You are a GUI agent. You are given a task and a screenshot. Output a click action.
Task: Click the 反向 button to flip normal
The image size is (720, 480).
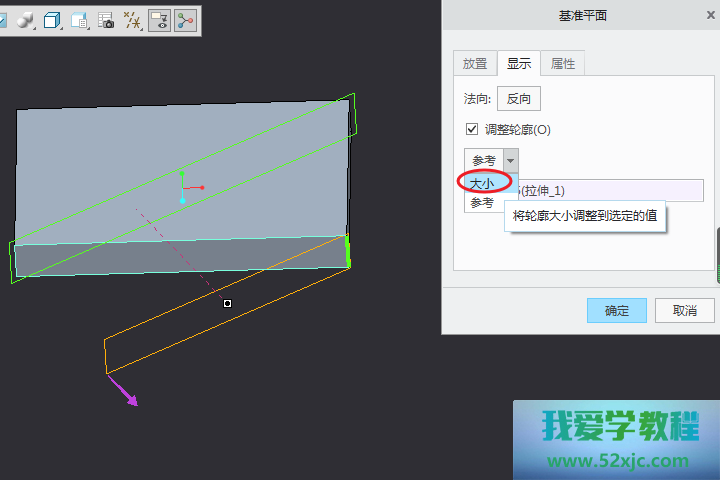pos(518,99)
